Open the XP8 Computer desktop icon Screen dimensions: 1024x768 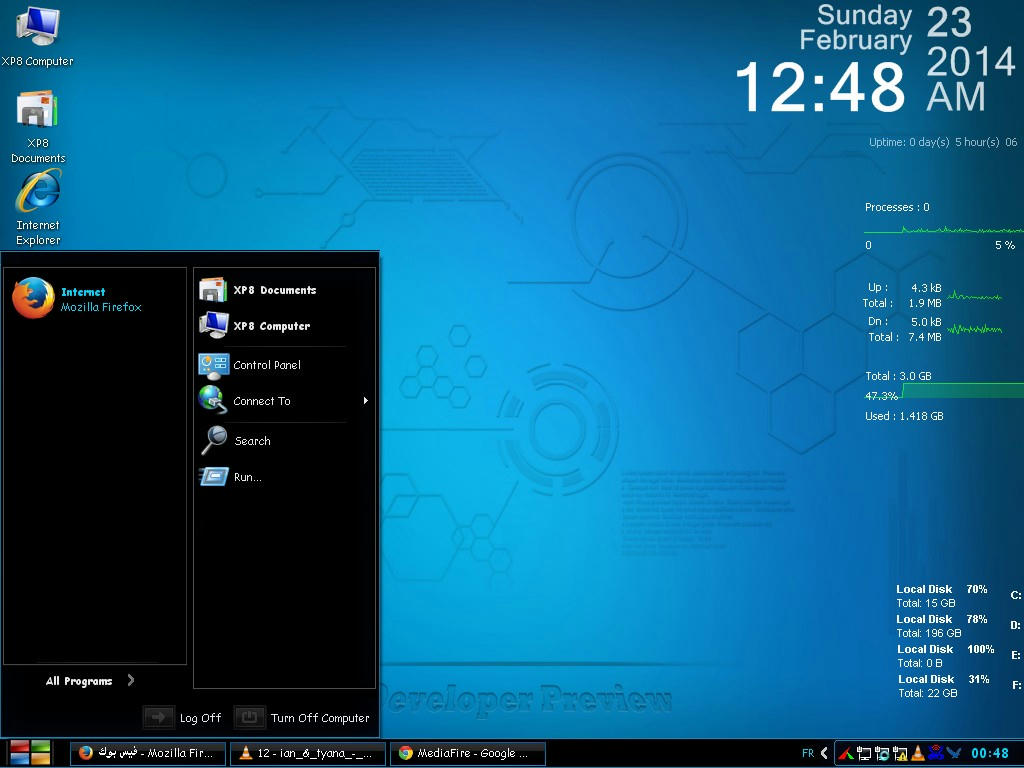tap(37, 36)
